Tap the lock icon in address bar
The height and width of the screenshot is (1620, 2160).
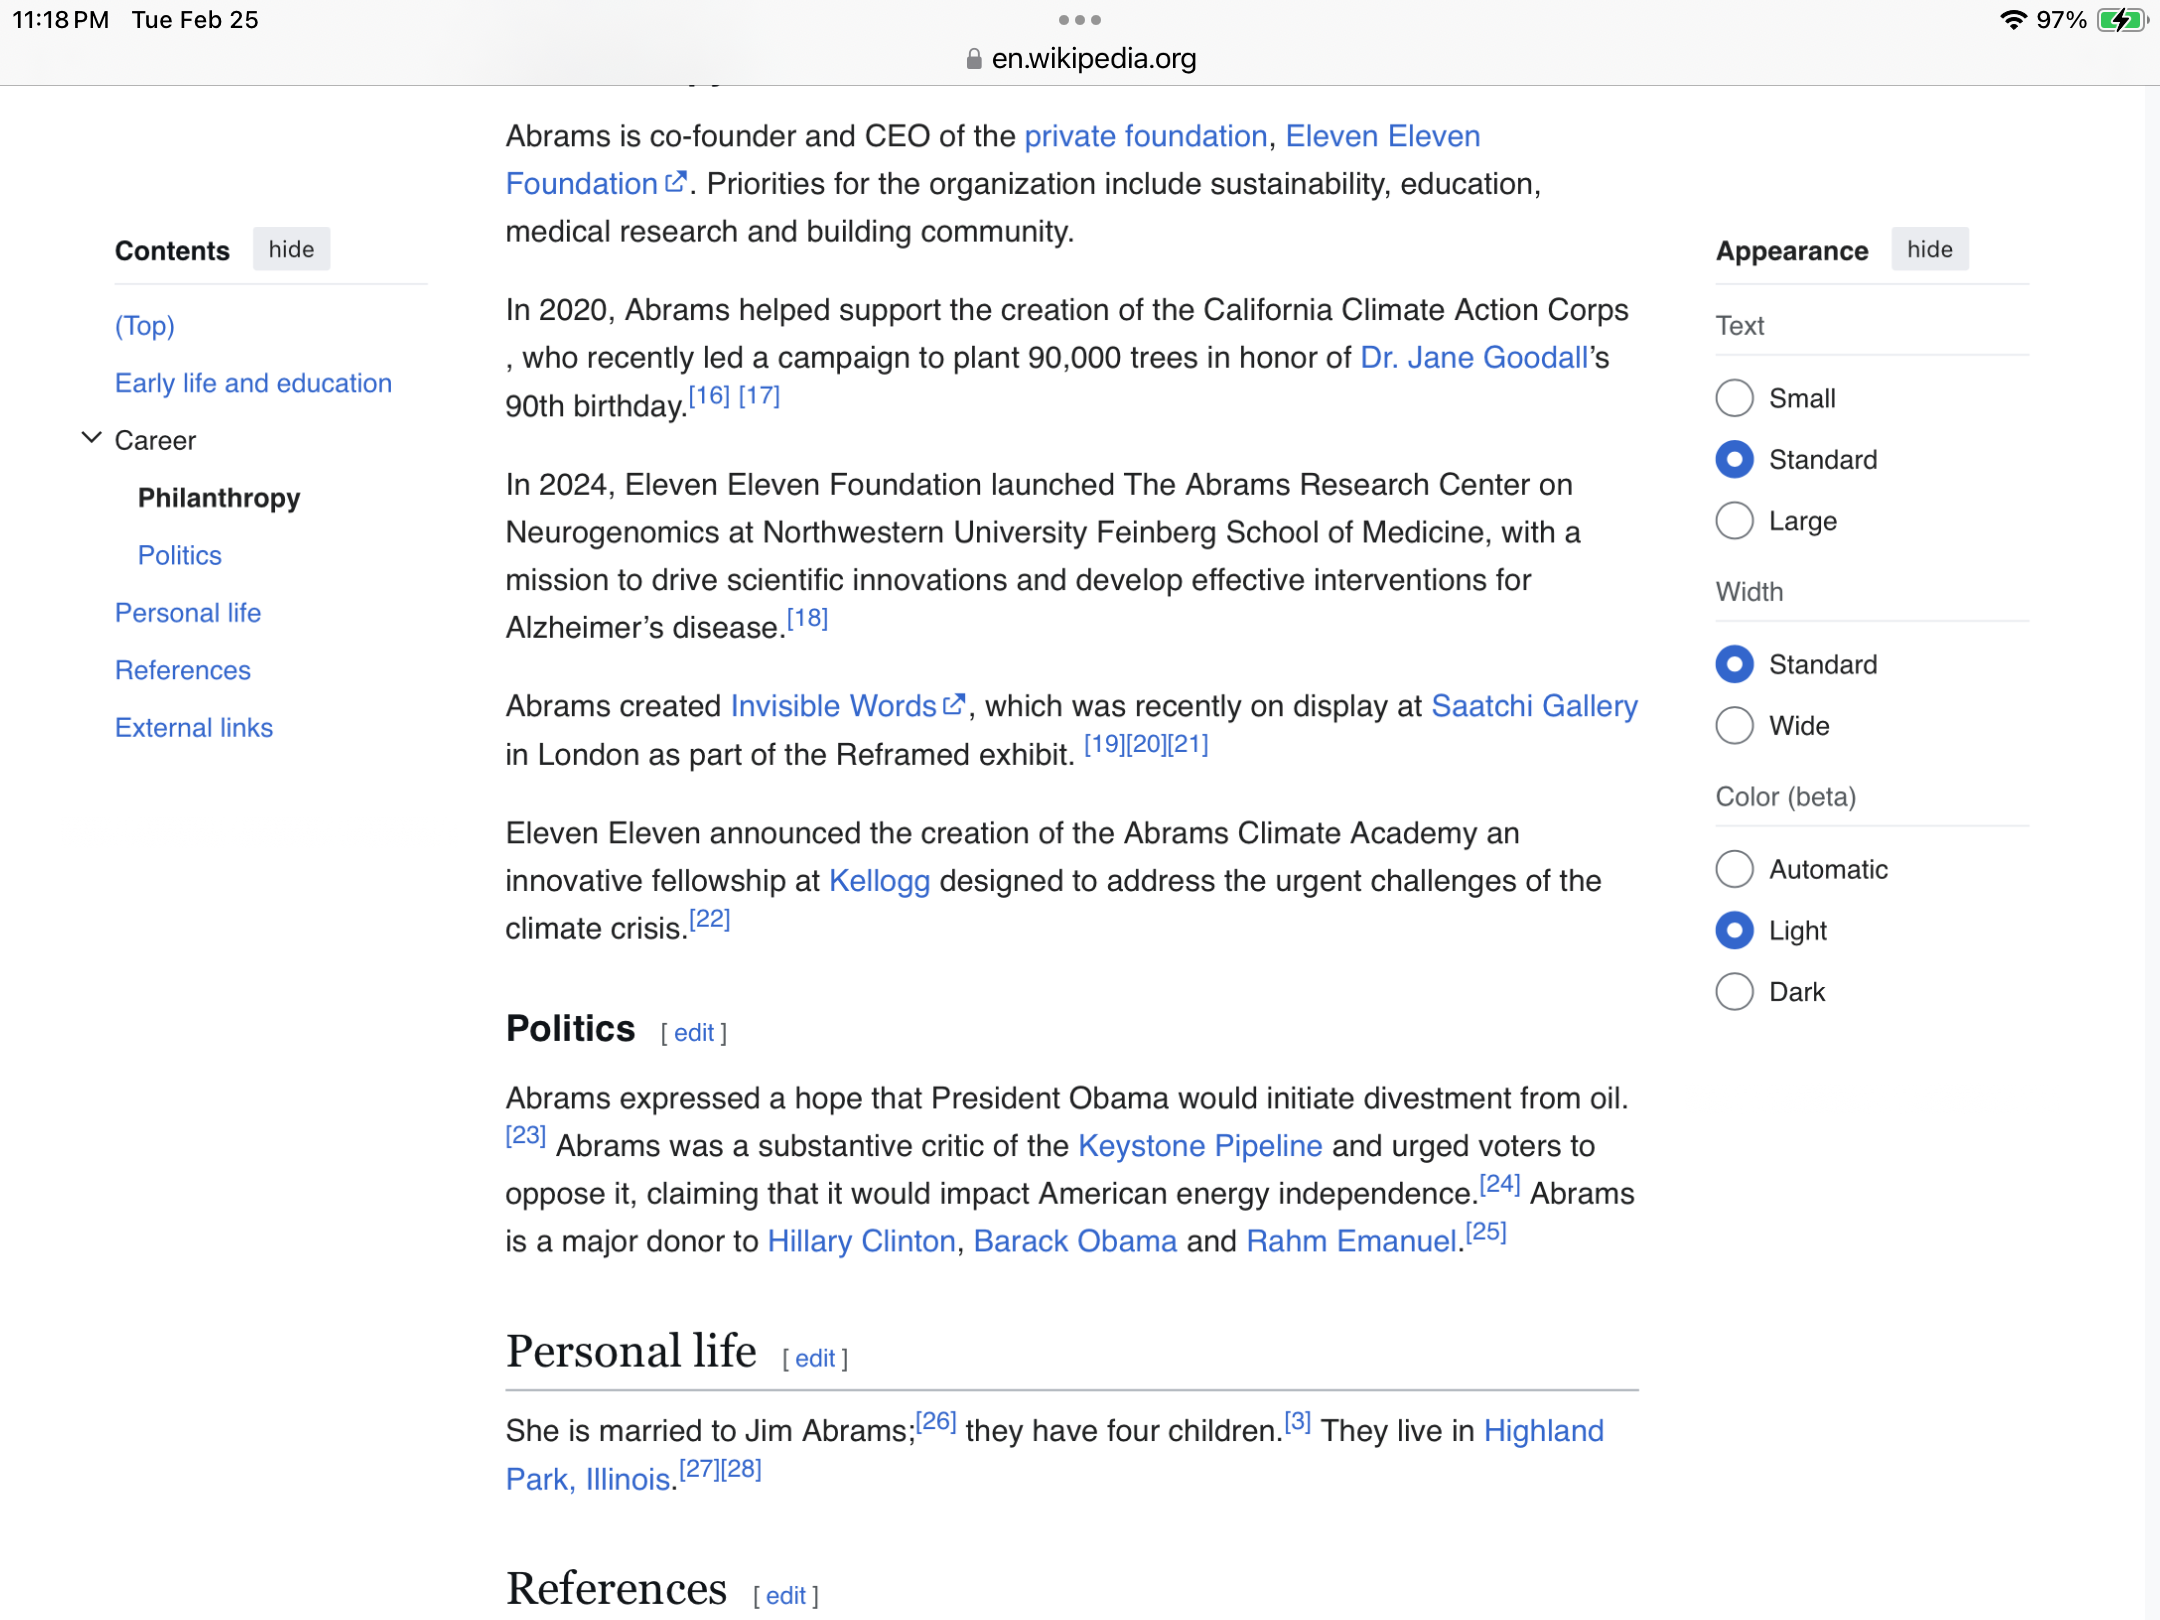coord(974,59)
